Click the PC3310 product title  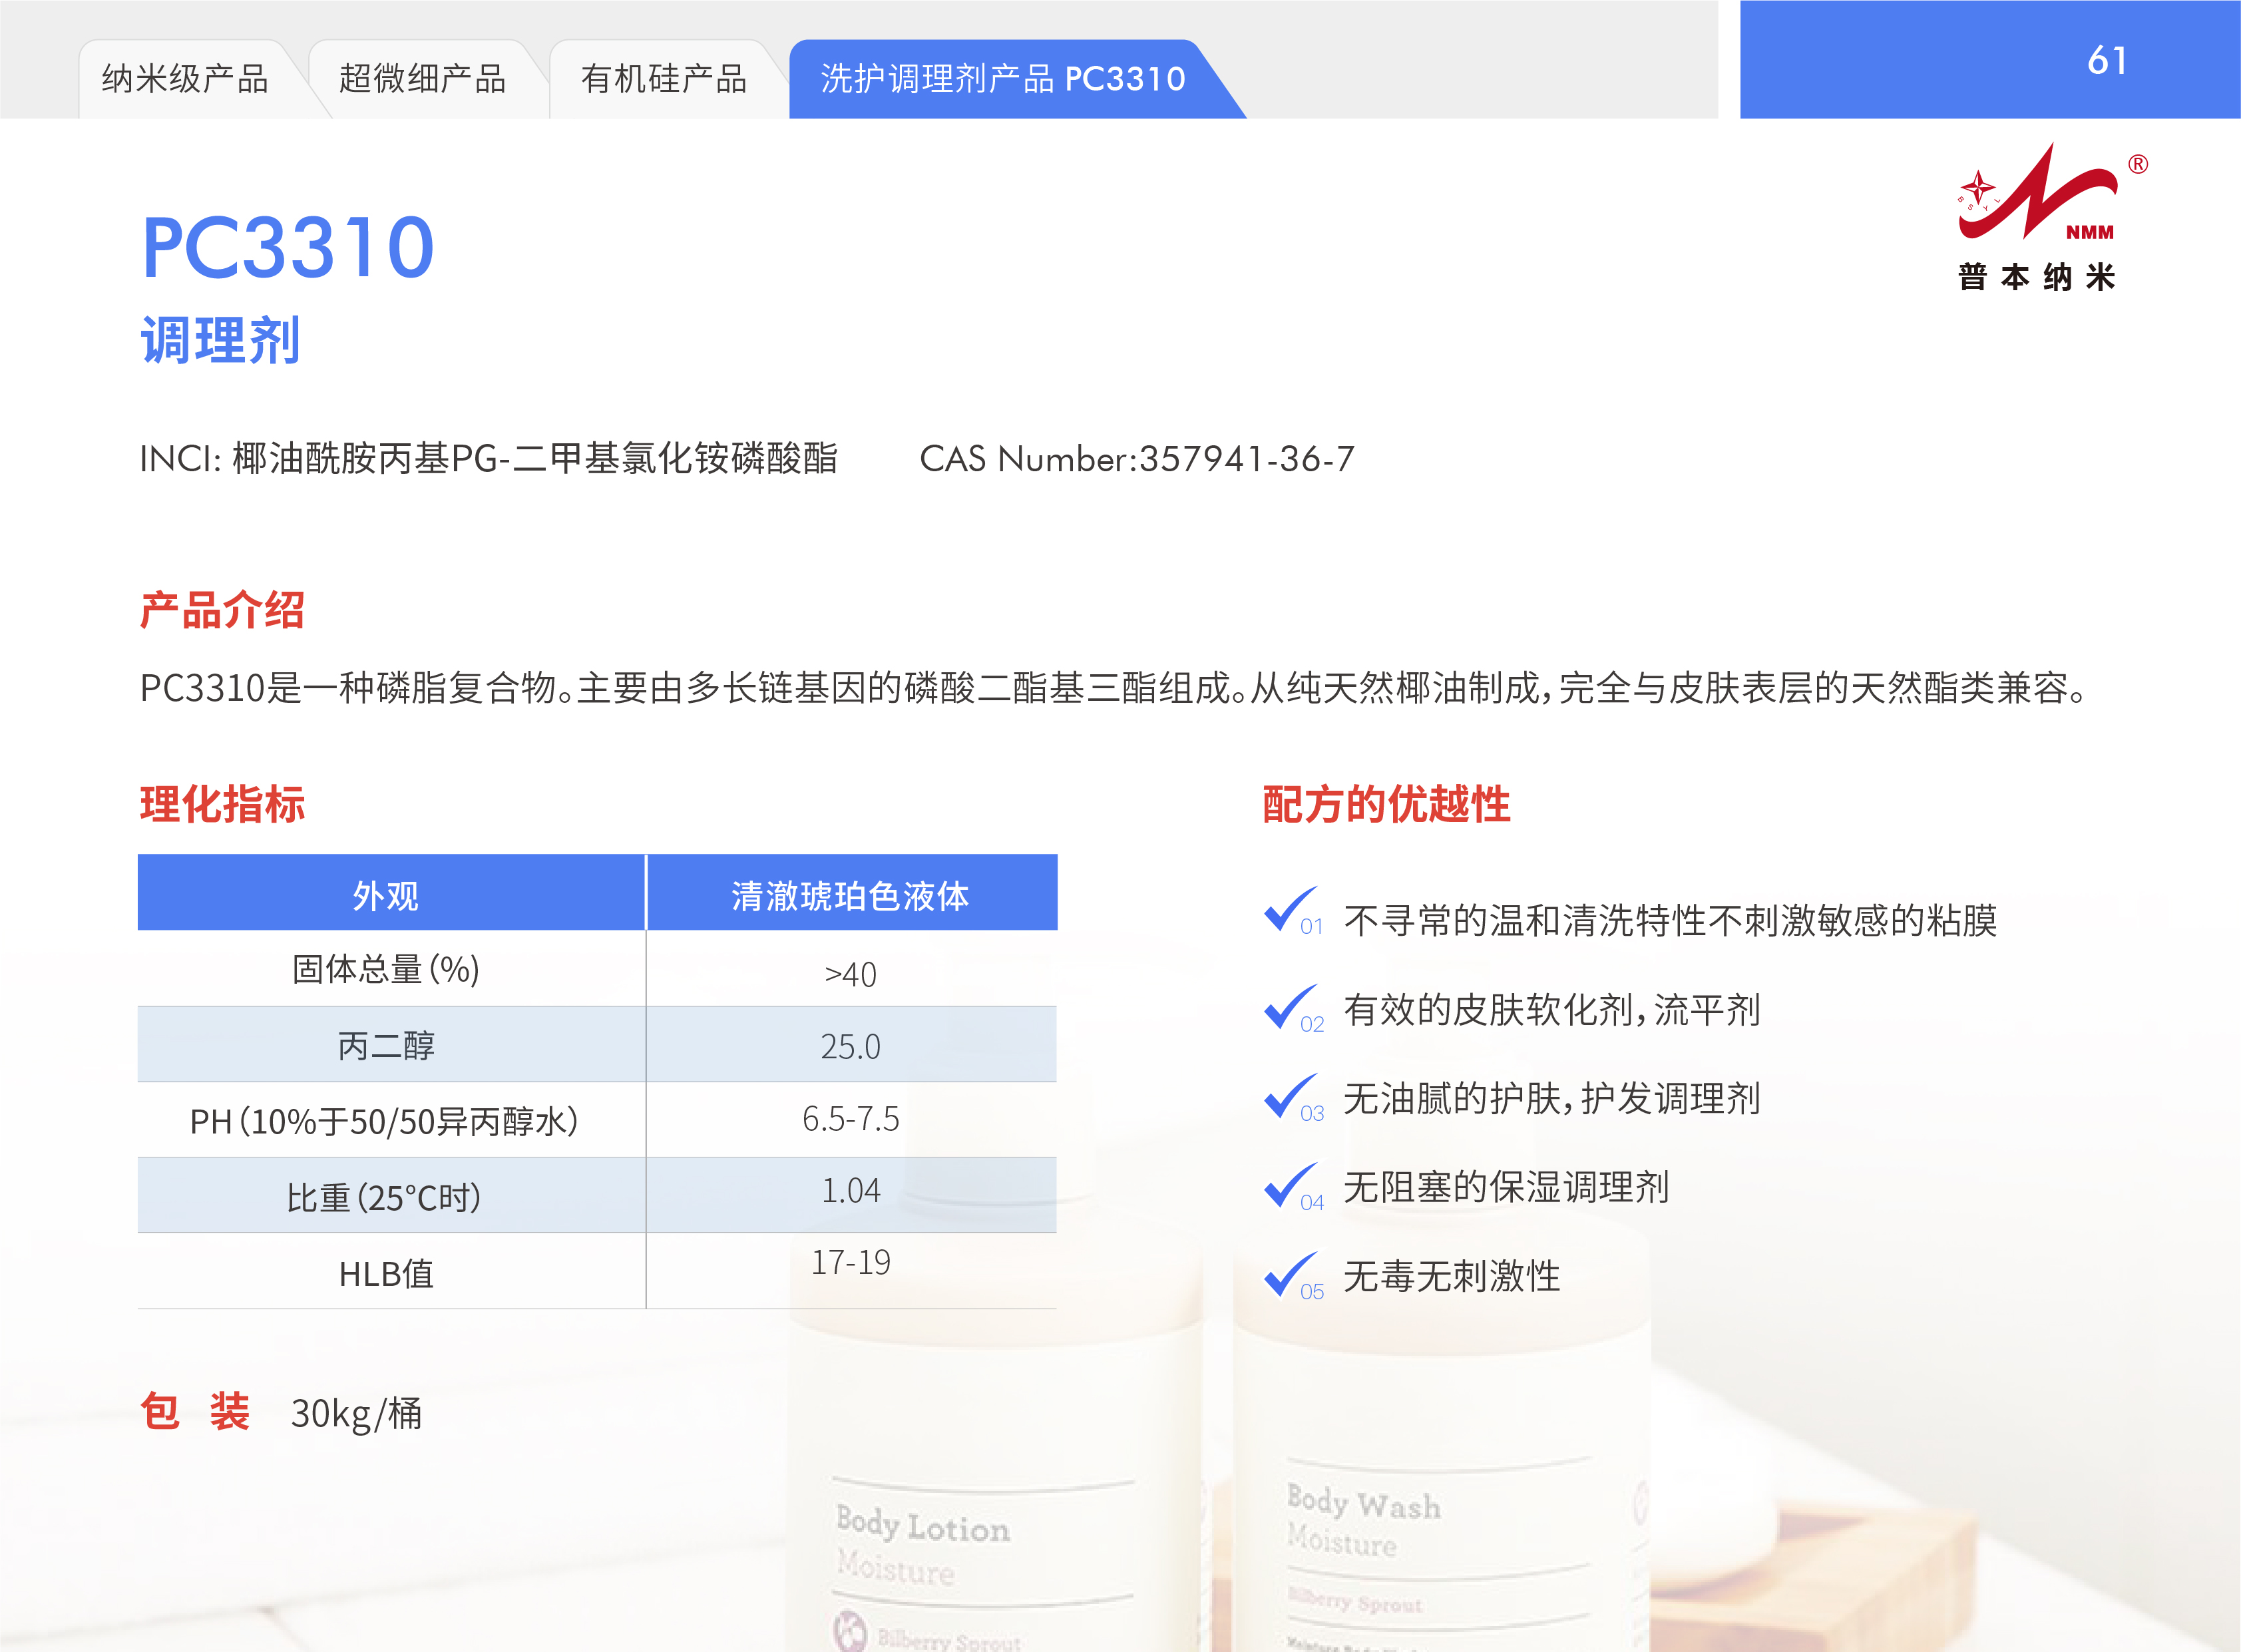[288, 247]
